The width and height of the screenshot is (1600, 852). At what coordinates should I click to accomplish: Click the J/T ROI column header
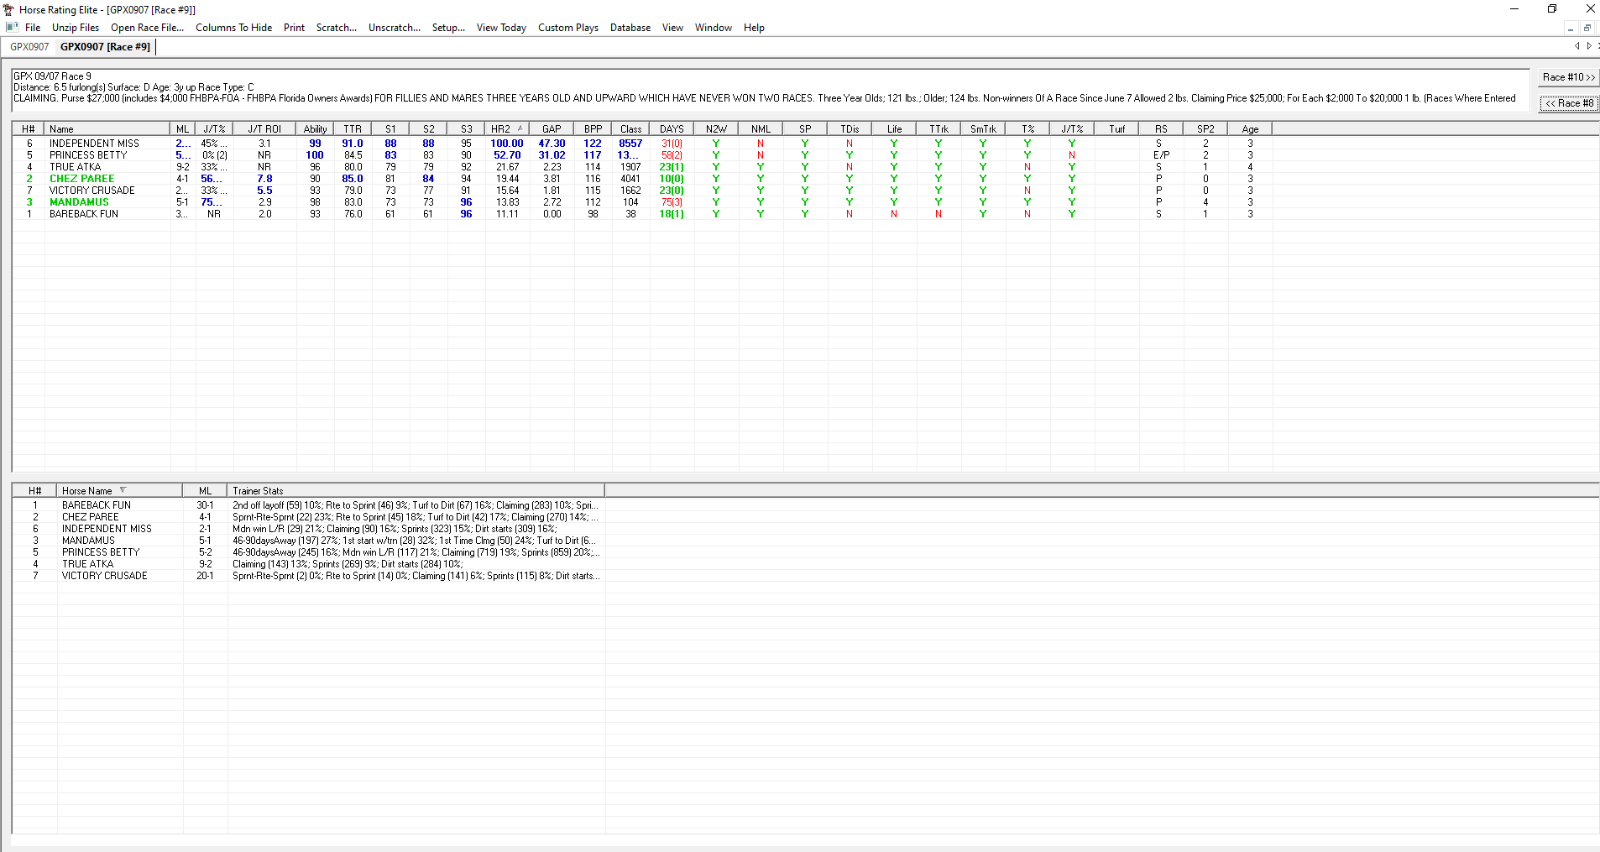pyautogui.click(x=265, y=129)
